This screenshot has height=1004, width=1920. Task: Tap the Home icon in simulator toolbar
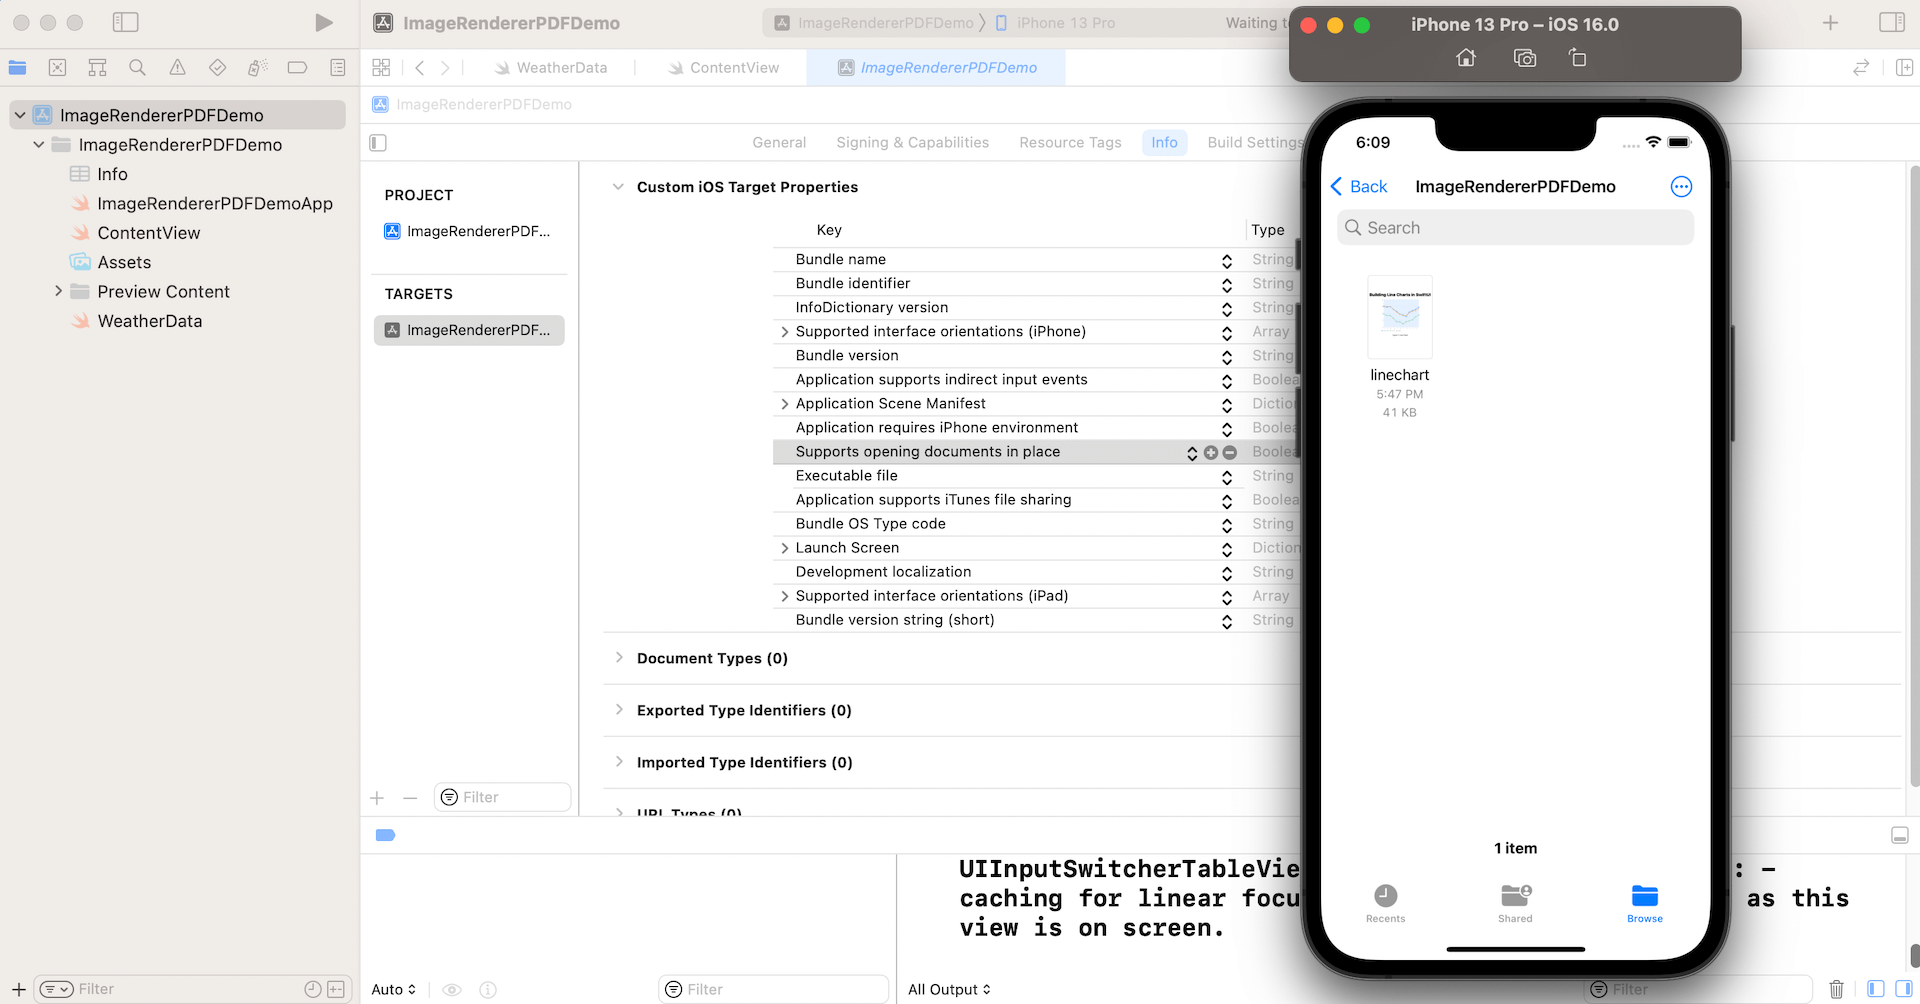pyautogui.click(x=1465, y=57)
